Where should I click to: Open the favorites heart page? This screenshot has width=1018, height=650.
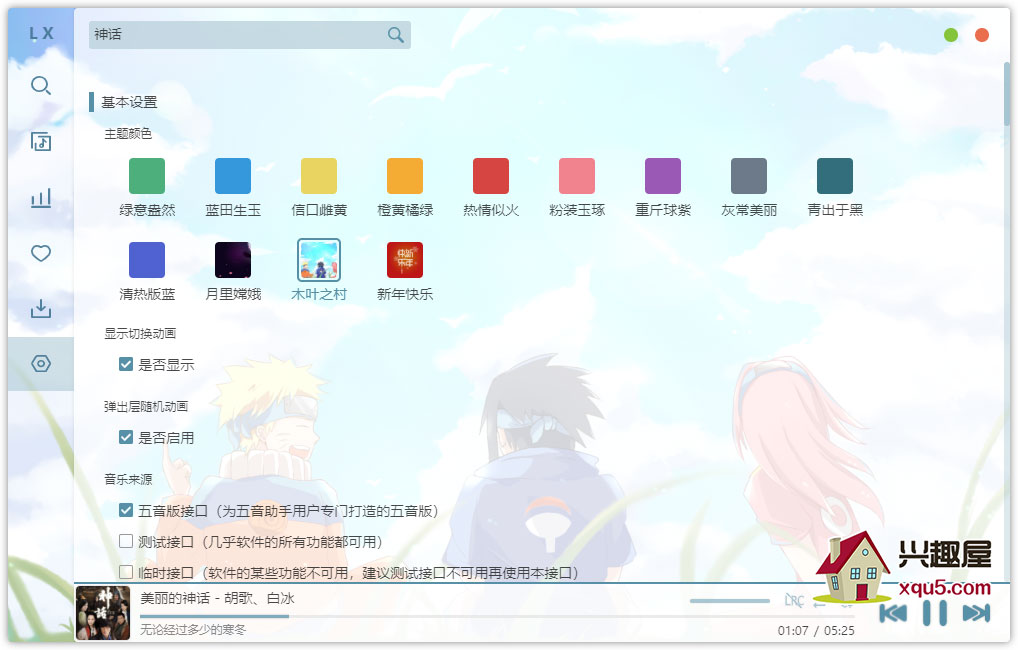[x=41, y=253]
